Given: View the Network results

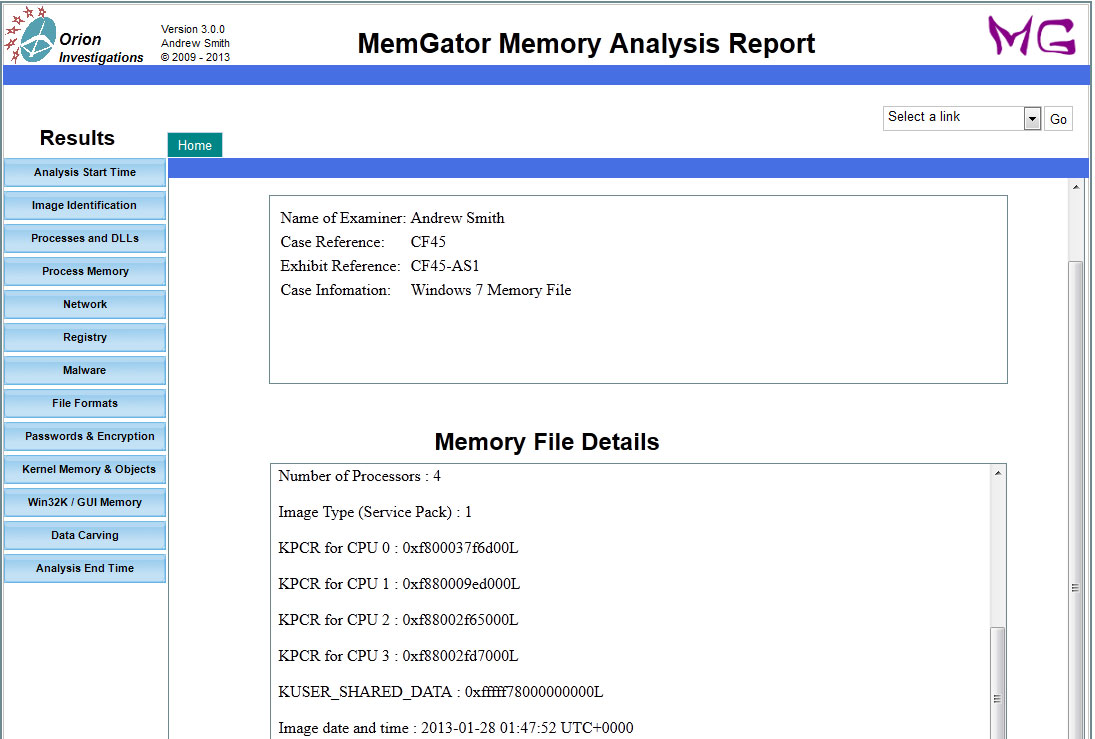Looking at the screenshot, I should [x=85, y=305].
